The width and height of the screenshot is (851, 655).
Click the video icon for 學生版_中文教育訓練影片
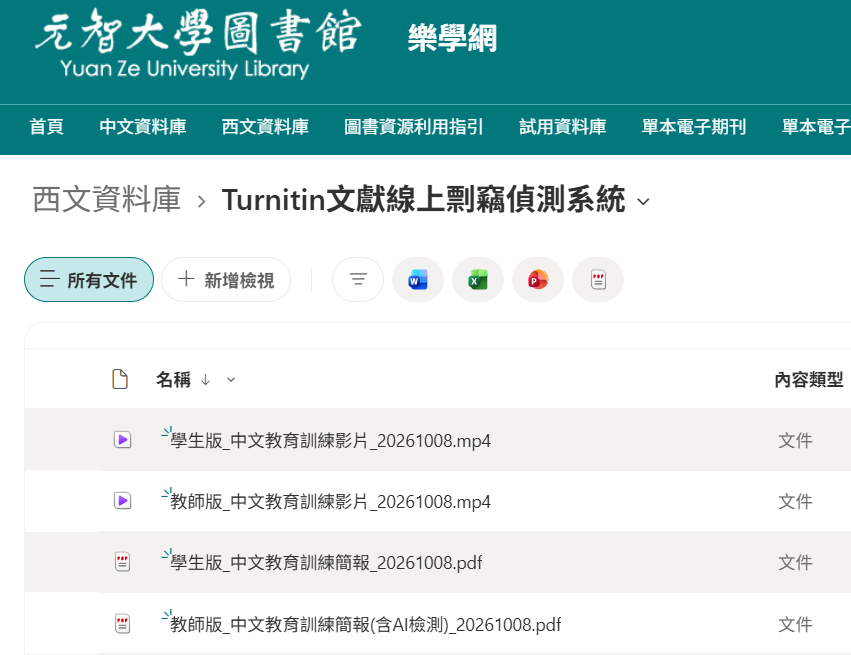click(x=123, y=440)
